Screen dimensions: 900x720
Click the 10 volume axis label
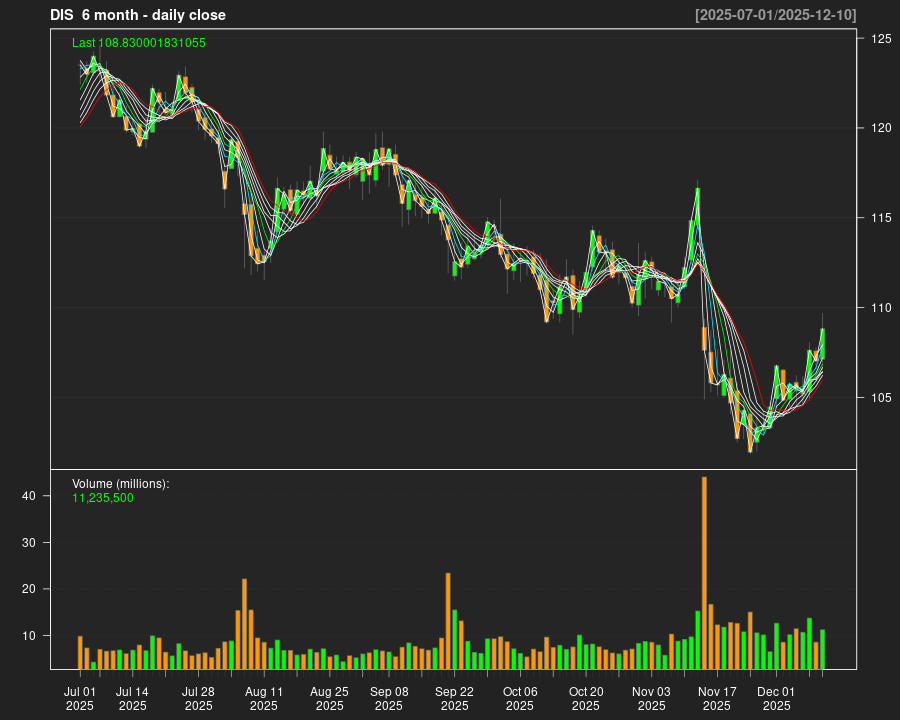click(29, 636)
